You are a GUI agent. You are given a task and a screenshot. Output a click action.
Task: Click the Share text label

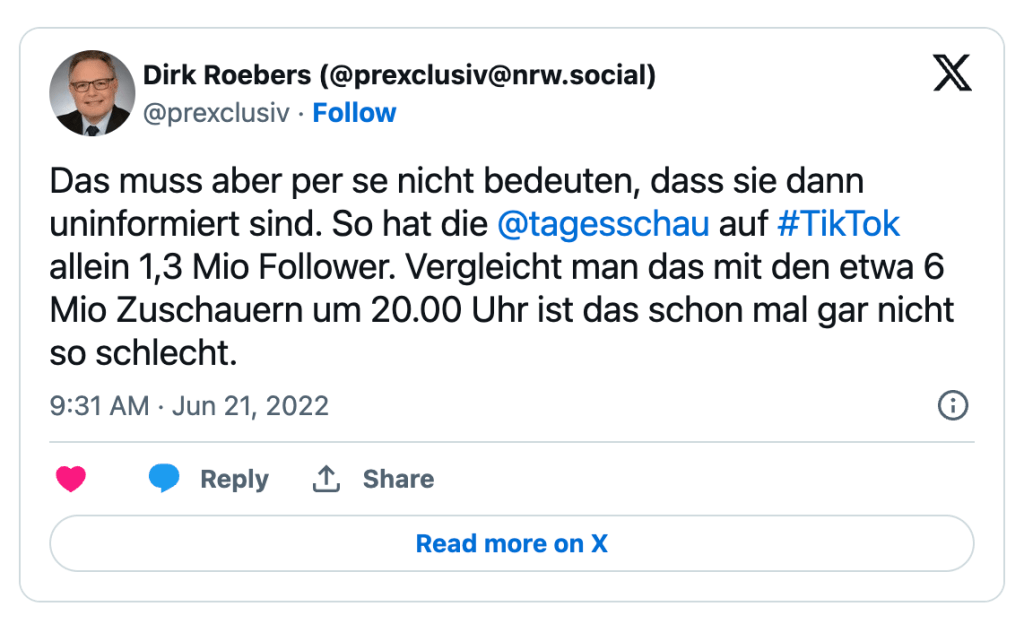coord(398,480)
